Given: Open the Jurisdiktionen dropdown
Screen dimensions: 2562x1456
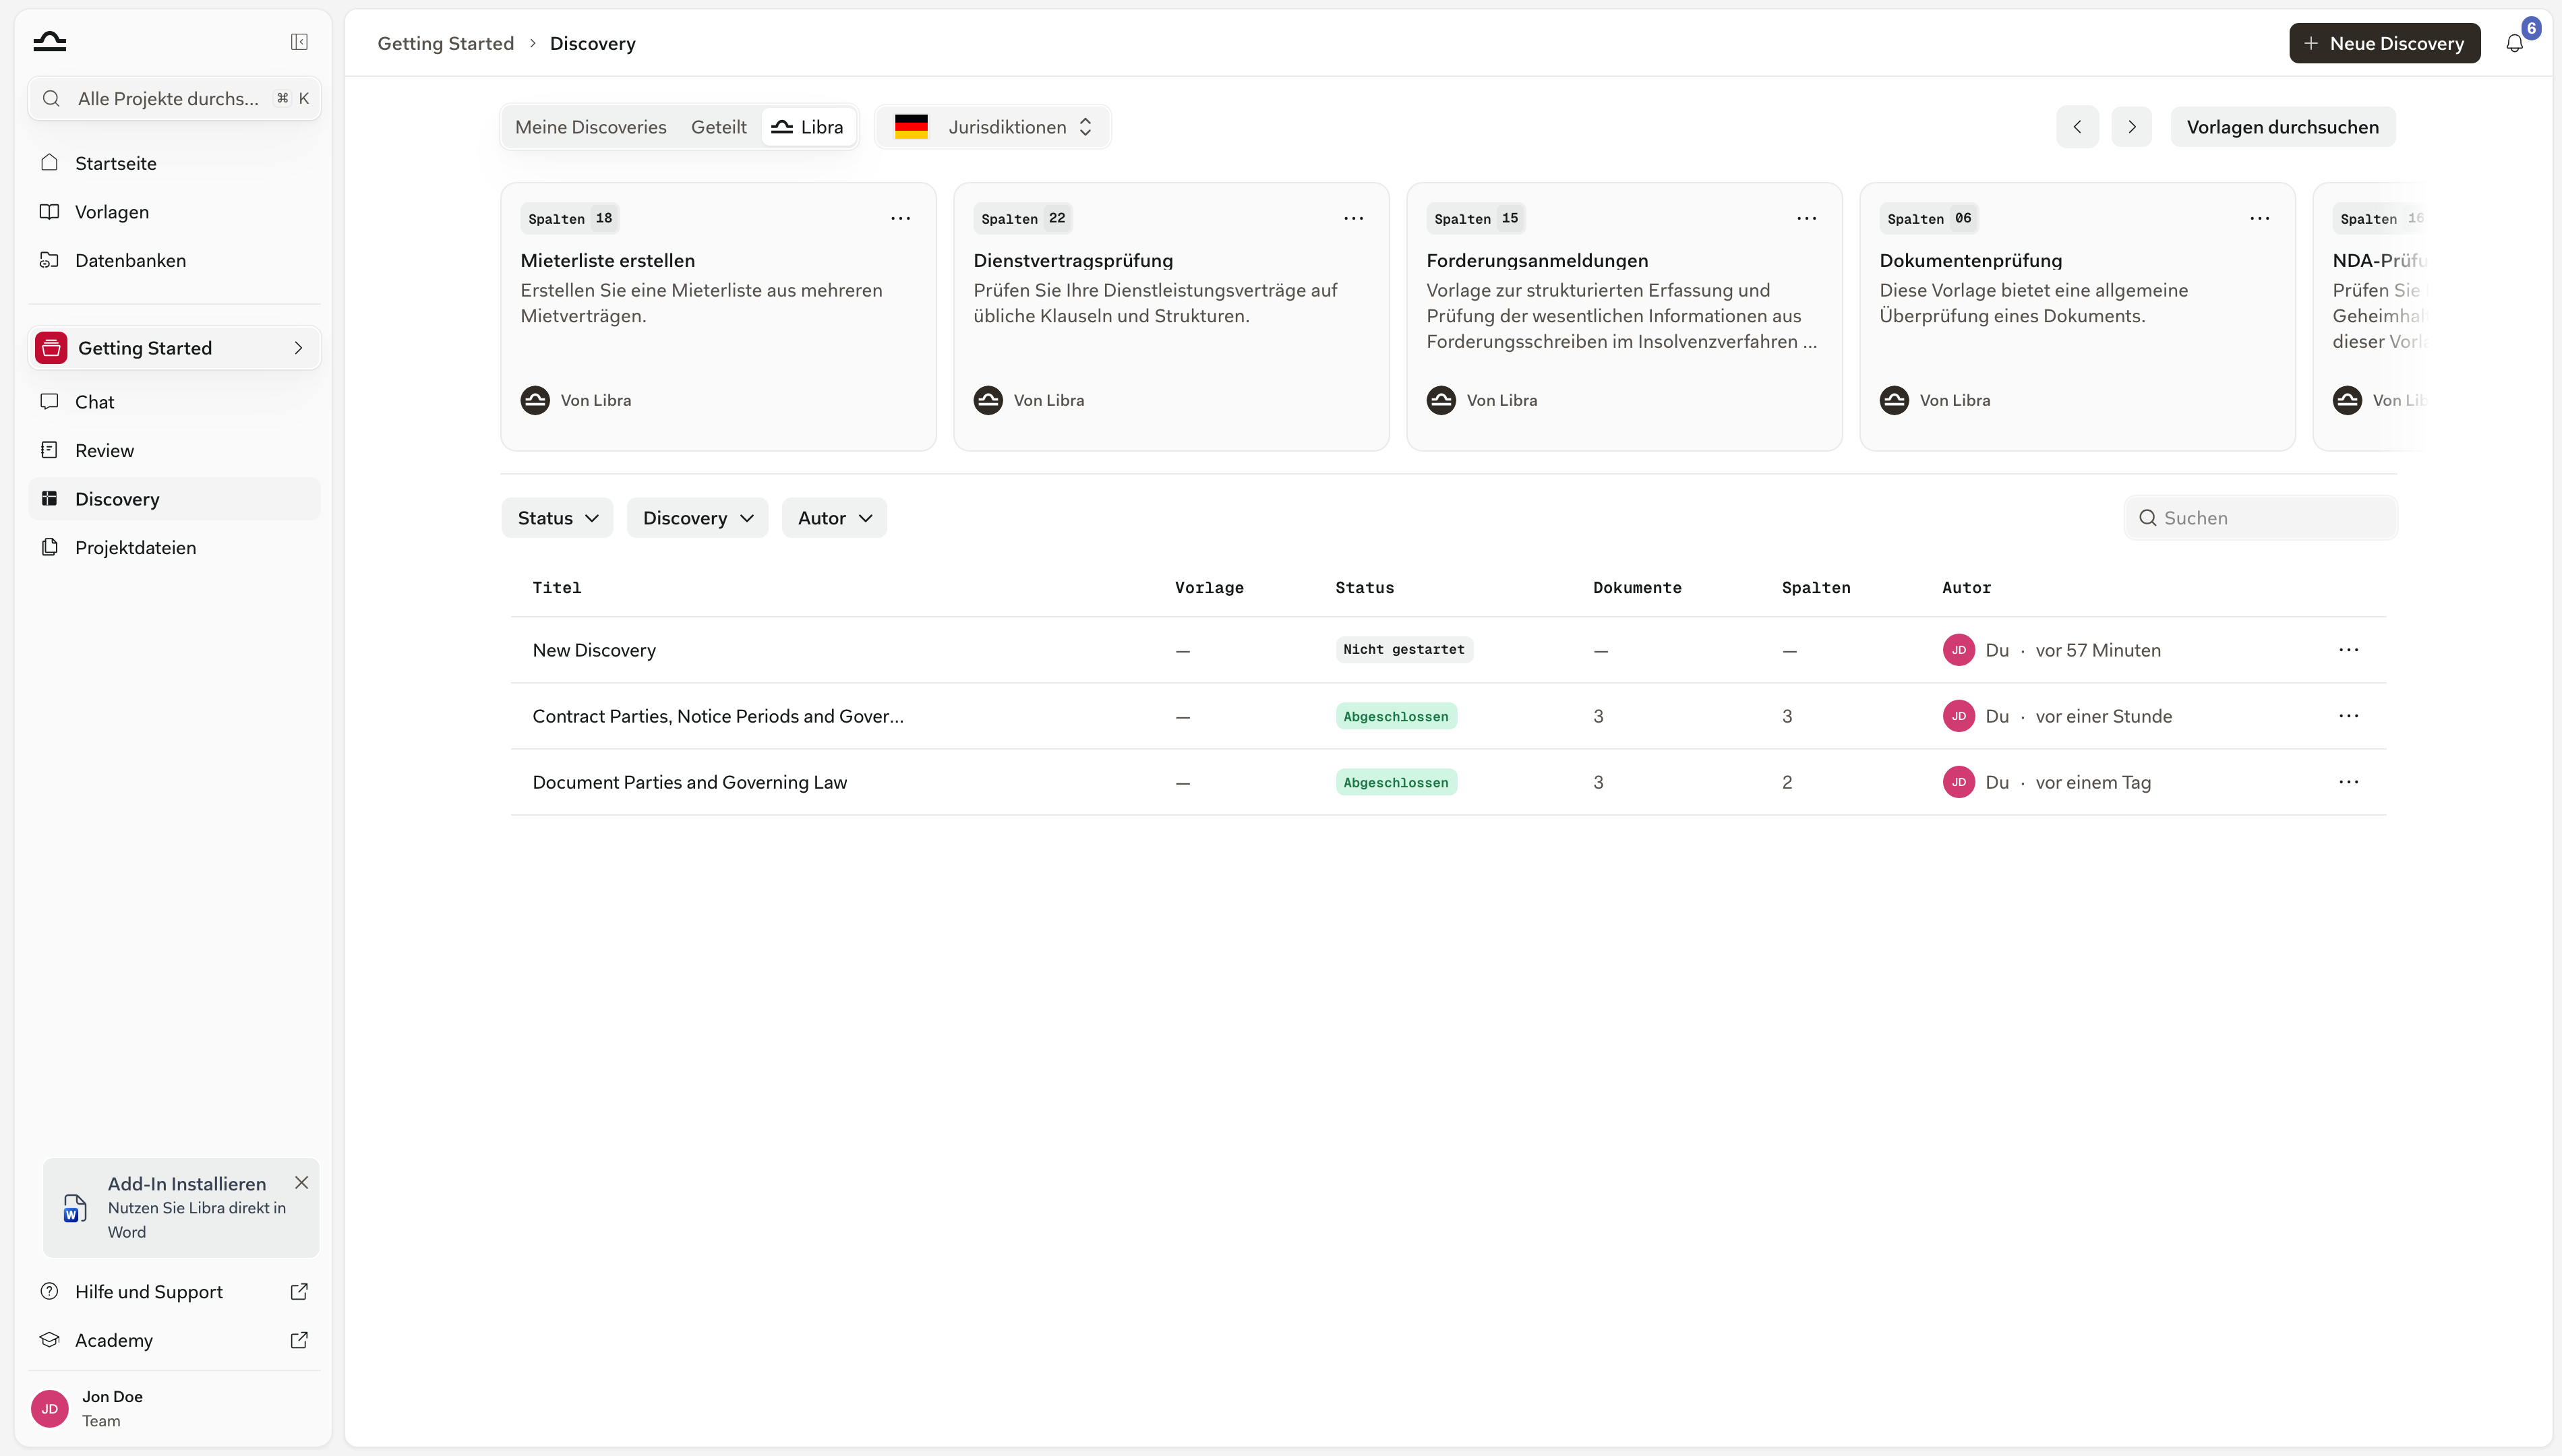Looking at the screenshot, I should [x=993, y=127].
